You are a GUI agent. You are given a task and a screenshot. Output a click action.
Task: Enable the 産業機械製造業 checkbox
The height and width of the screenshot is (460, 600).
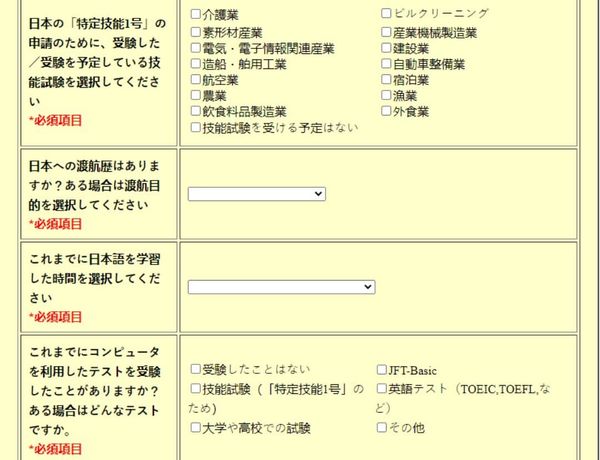[x=386, y=32]
